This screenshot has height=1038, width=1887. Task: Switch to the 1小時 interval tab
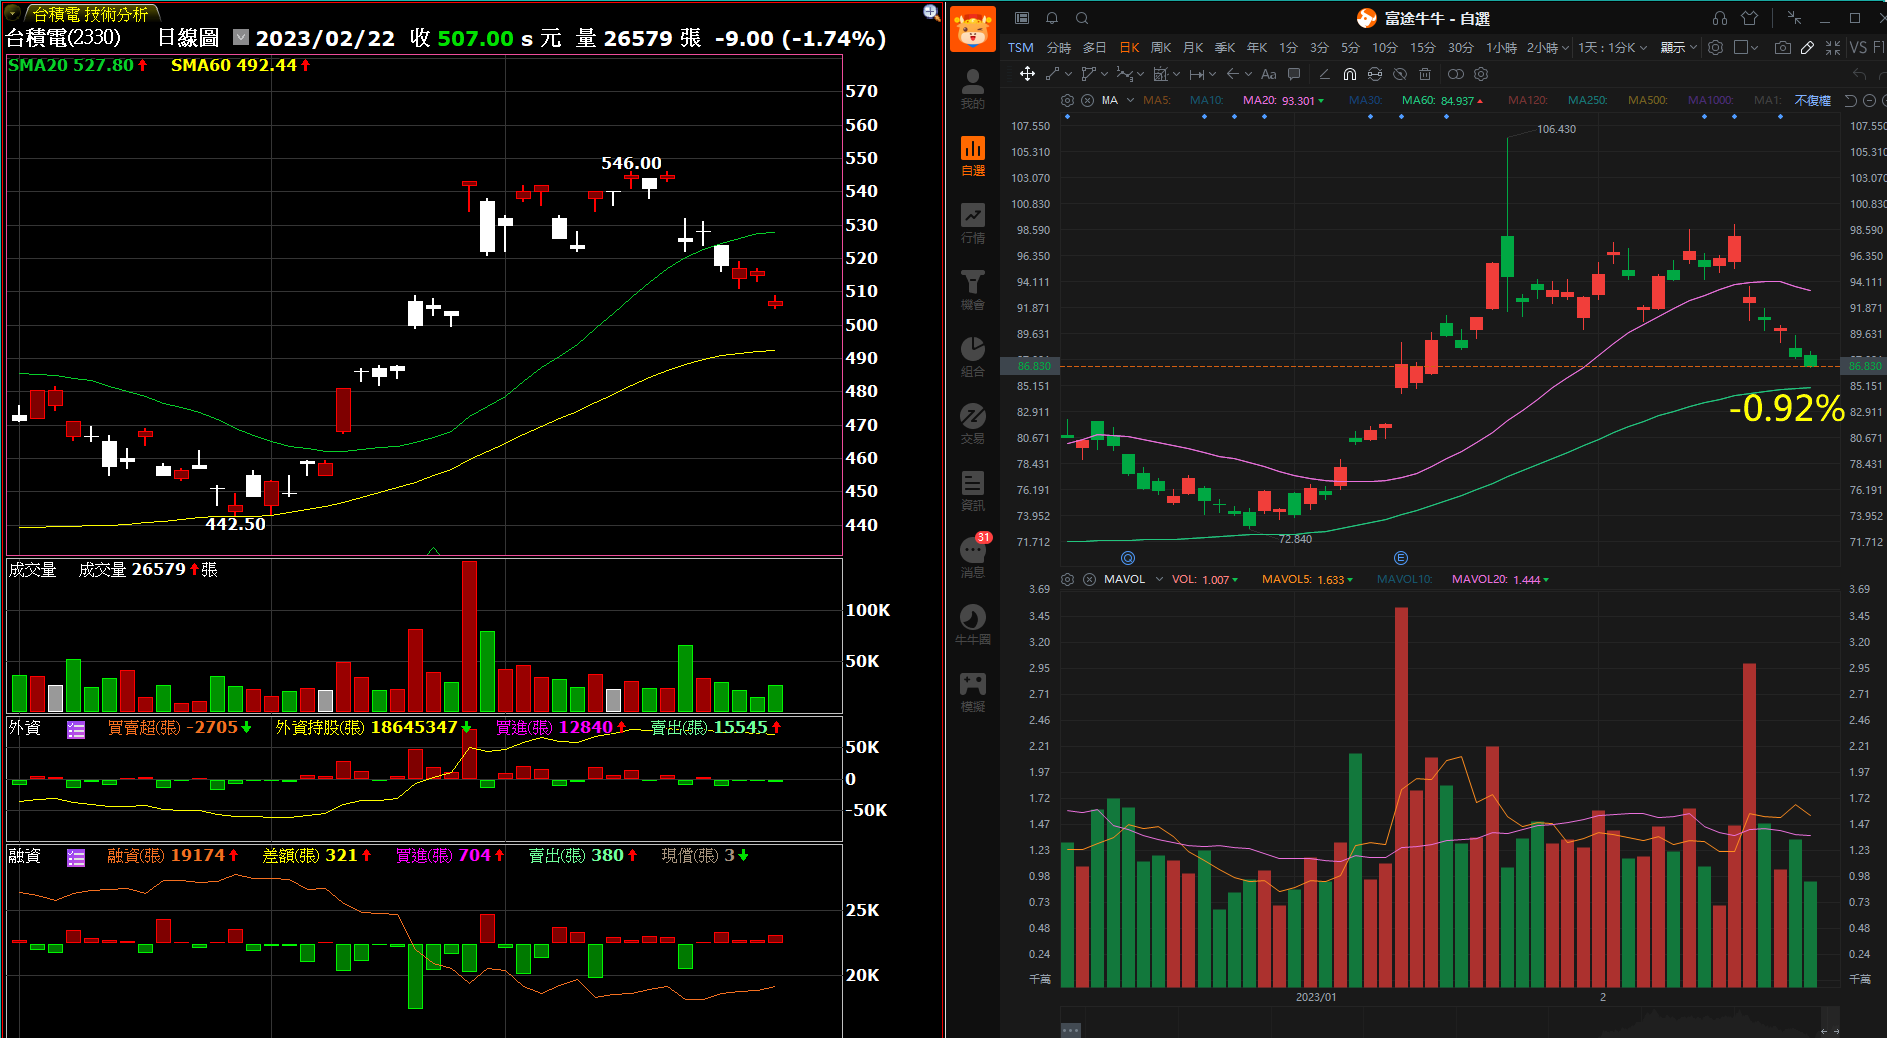pyautogui.click(x=1501, y=47)
